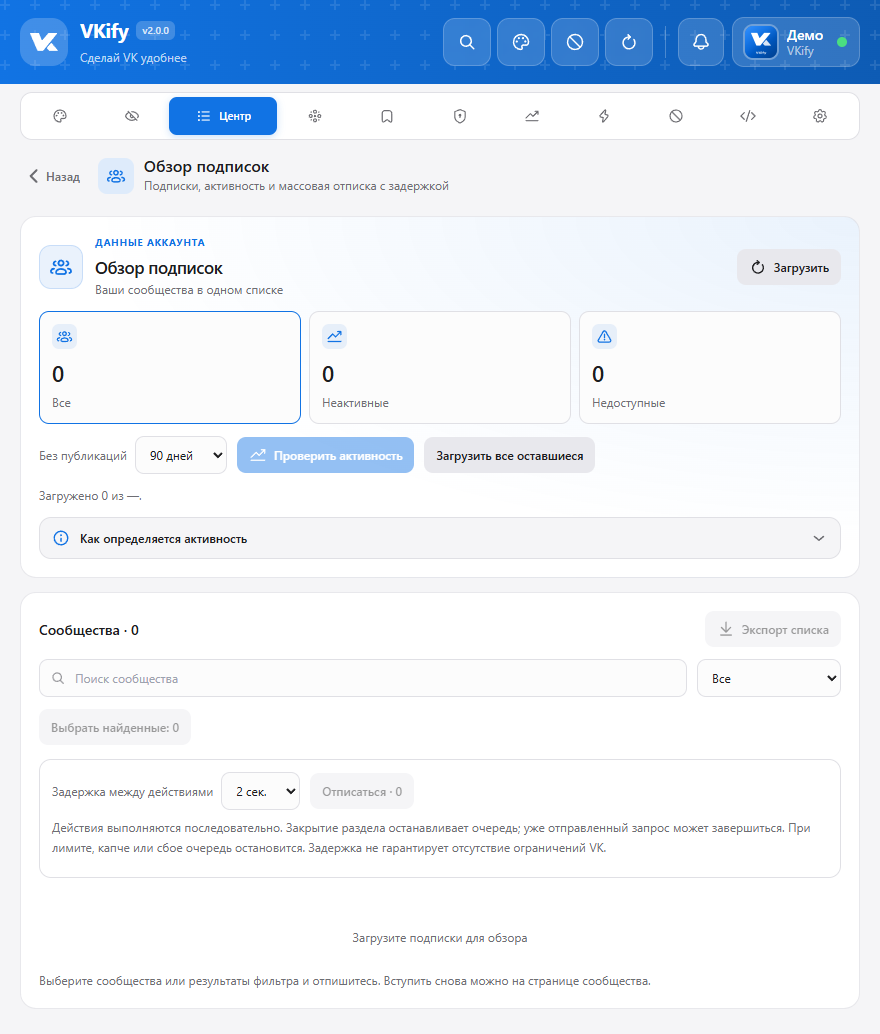Open theme palette button in header
The width and height of the screenshot is (880, 1034).
pos(521,42)
